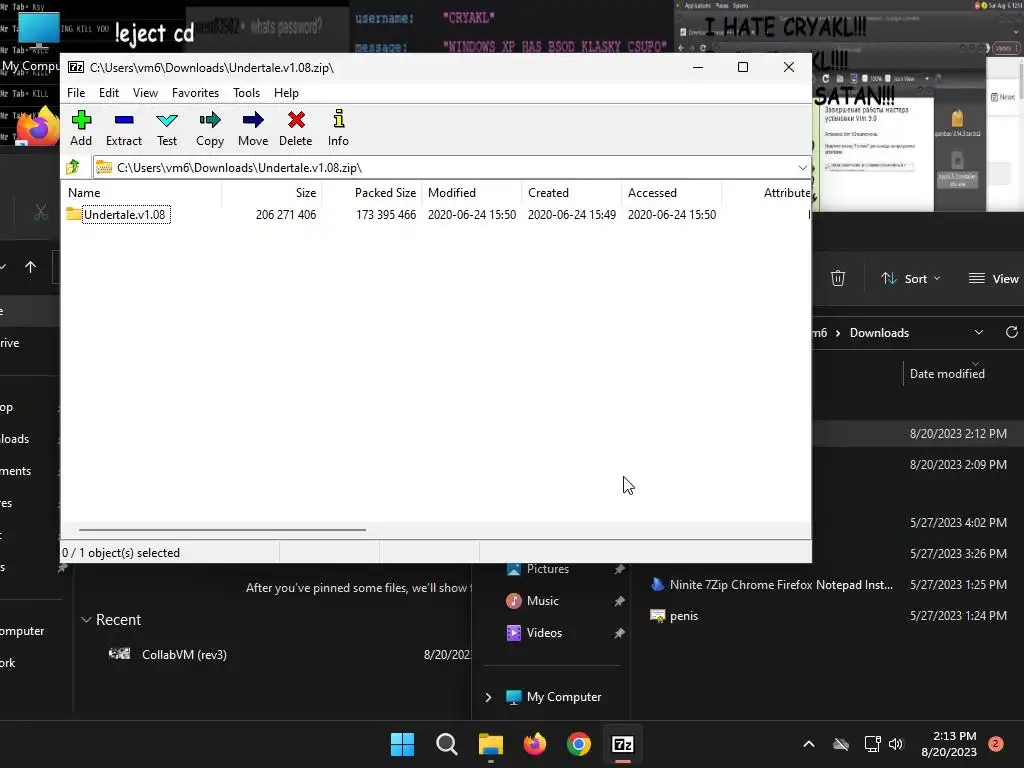This screenshot has width=1024, height=768.
Task: Open the Favorites menu
Action: (x=195, y=93)
